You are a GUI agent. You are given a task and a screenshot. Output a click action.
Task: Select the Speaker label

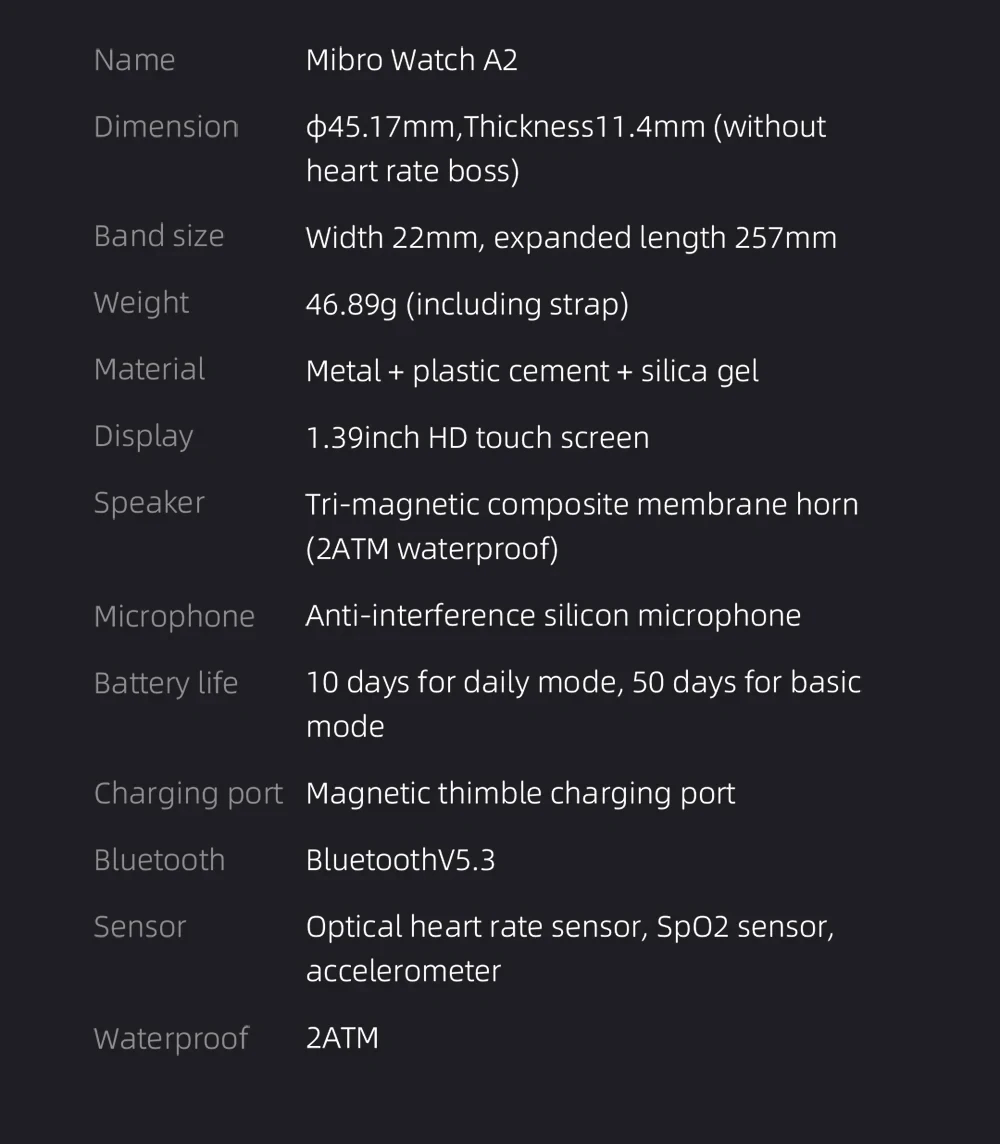[x=150, y=503]
